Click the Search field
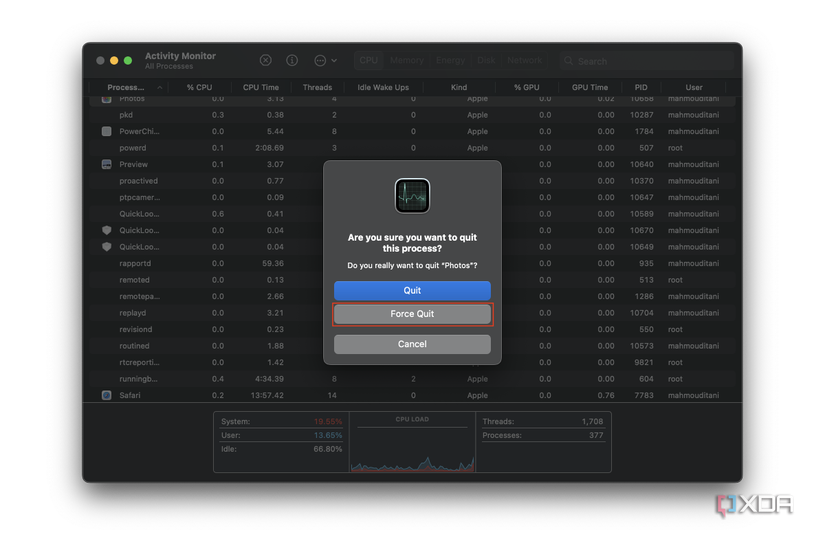This screenshot has height=550, width=825. (x=647, y=61)
